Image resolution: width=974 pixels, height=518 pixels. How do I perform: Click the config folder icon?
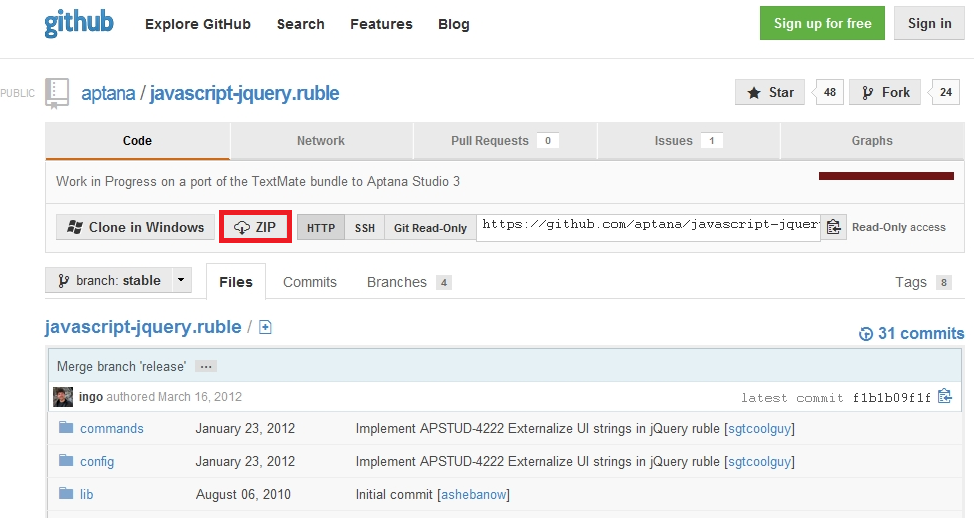(x=66, y=460)
